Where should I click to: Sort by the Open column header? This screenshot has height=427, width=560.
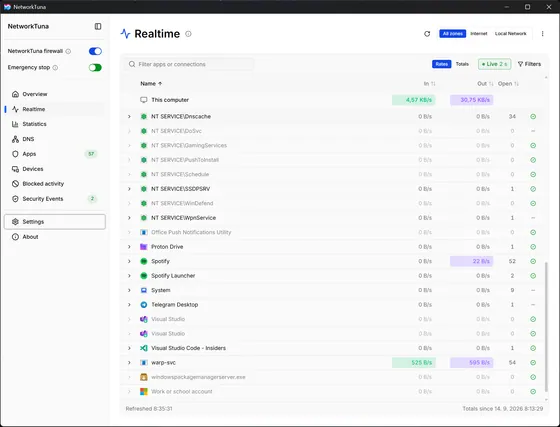click(508, 84)
